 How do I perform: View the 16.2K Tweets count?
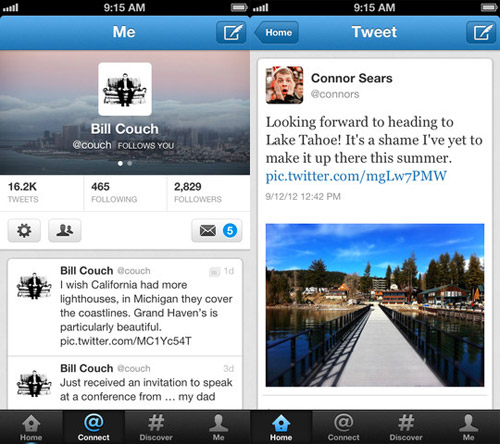click(41, 193)
